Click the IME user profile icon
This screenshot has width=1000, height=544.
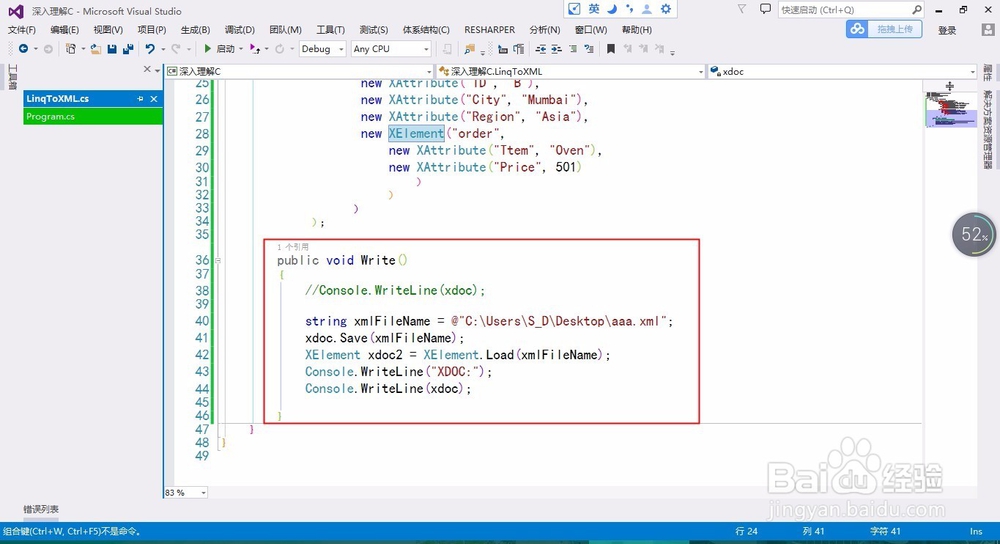tap(647, 8)
